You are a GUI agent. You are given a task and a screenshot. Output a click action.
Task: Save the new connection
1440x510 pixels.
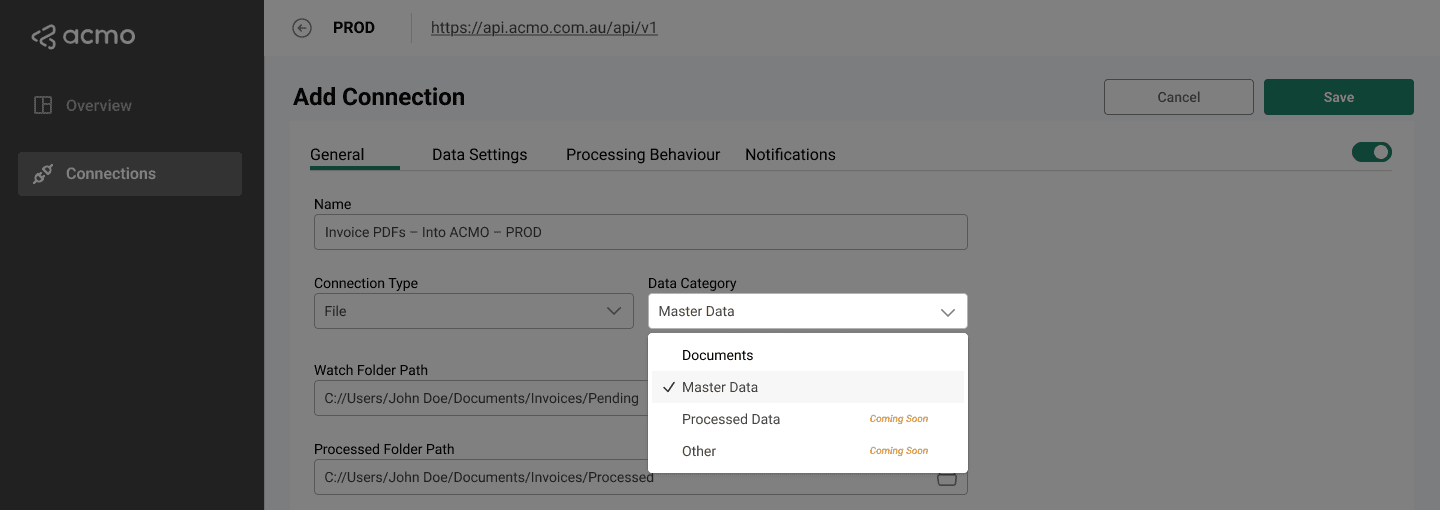coord(1339,97)
